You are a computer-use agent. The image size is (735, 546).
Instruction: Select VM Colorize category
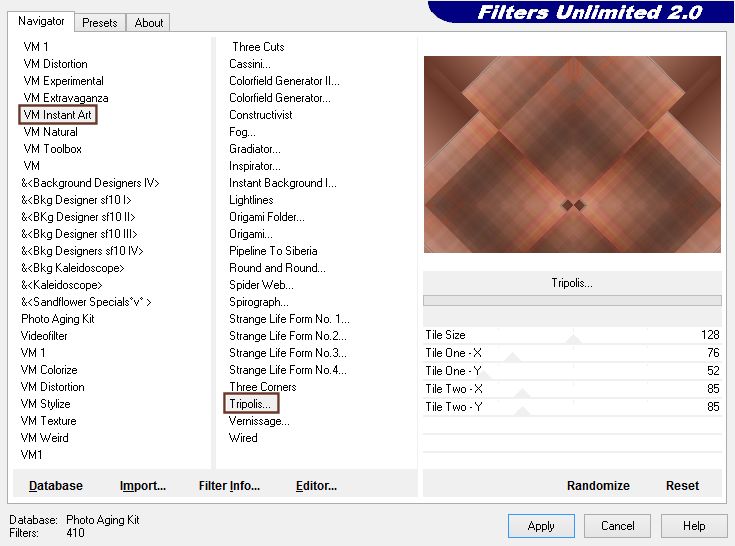coord(49,370)
